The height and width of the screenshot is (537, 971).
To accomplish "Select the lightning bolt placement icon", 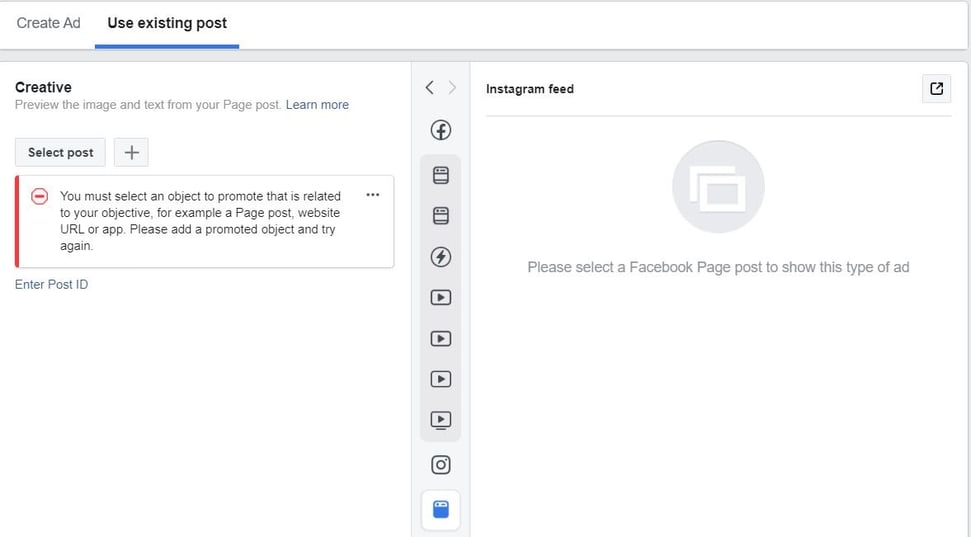I will (x=440, y=257).
